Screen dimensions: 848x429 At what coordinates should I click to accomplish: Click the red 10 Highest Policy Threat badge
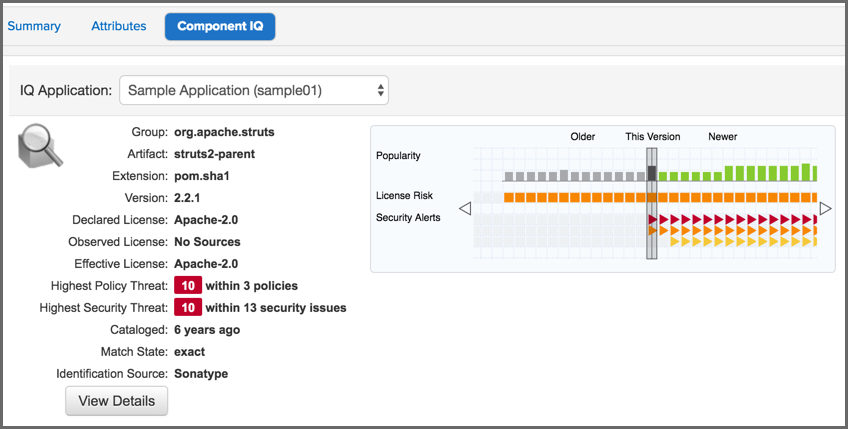187,286
